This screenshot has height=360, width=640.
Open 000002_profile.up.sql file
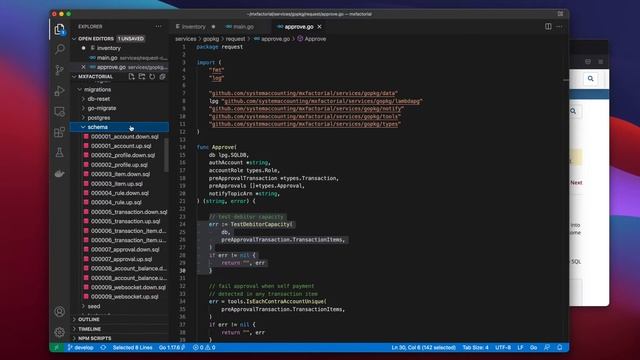click(120, 164)
